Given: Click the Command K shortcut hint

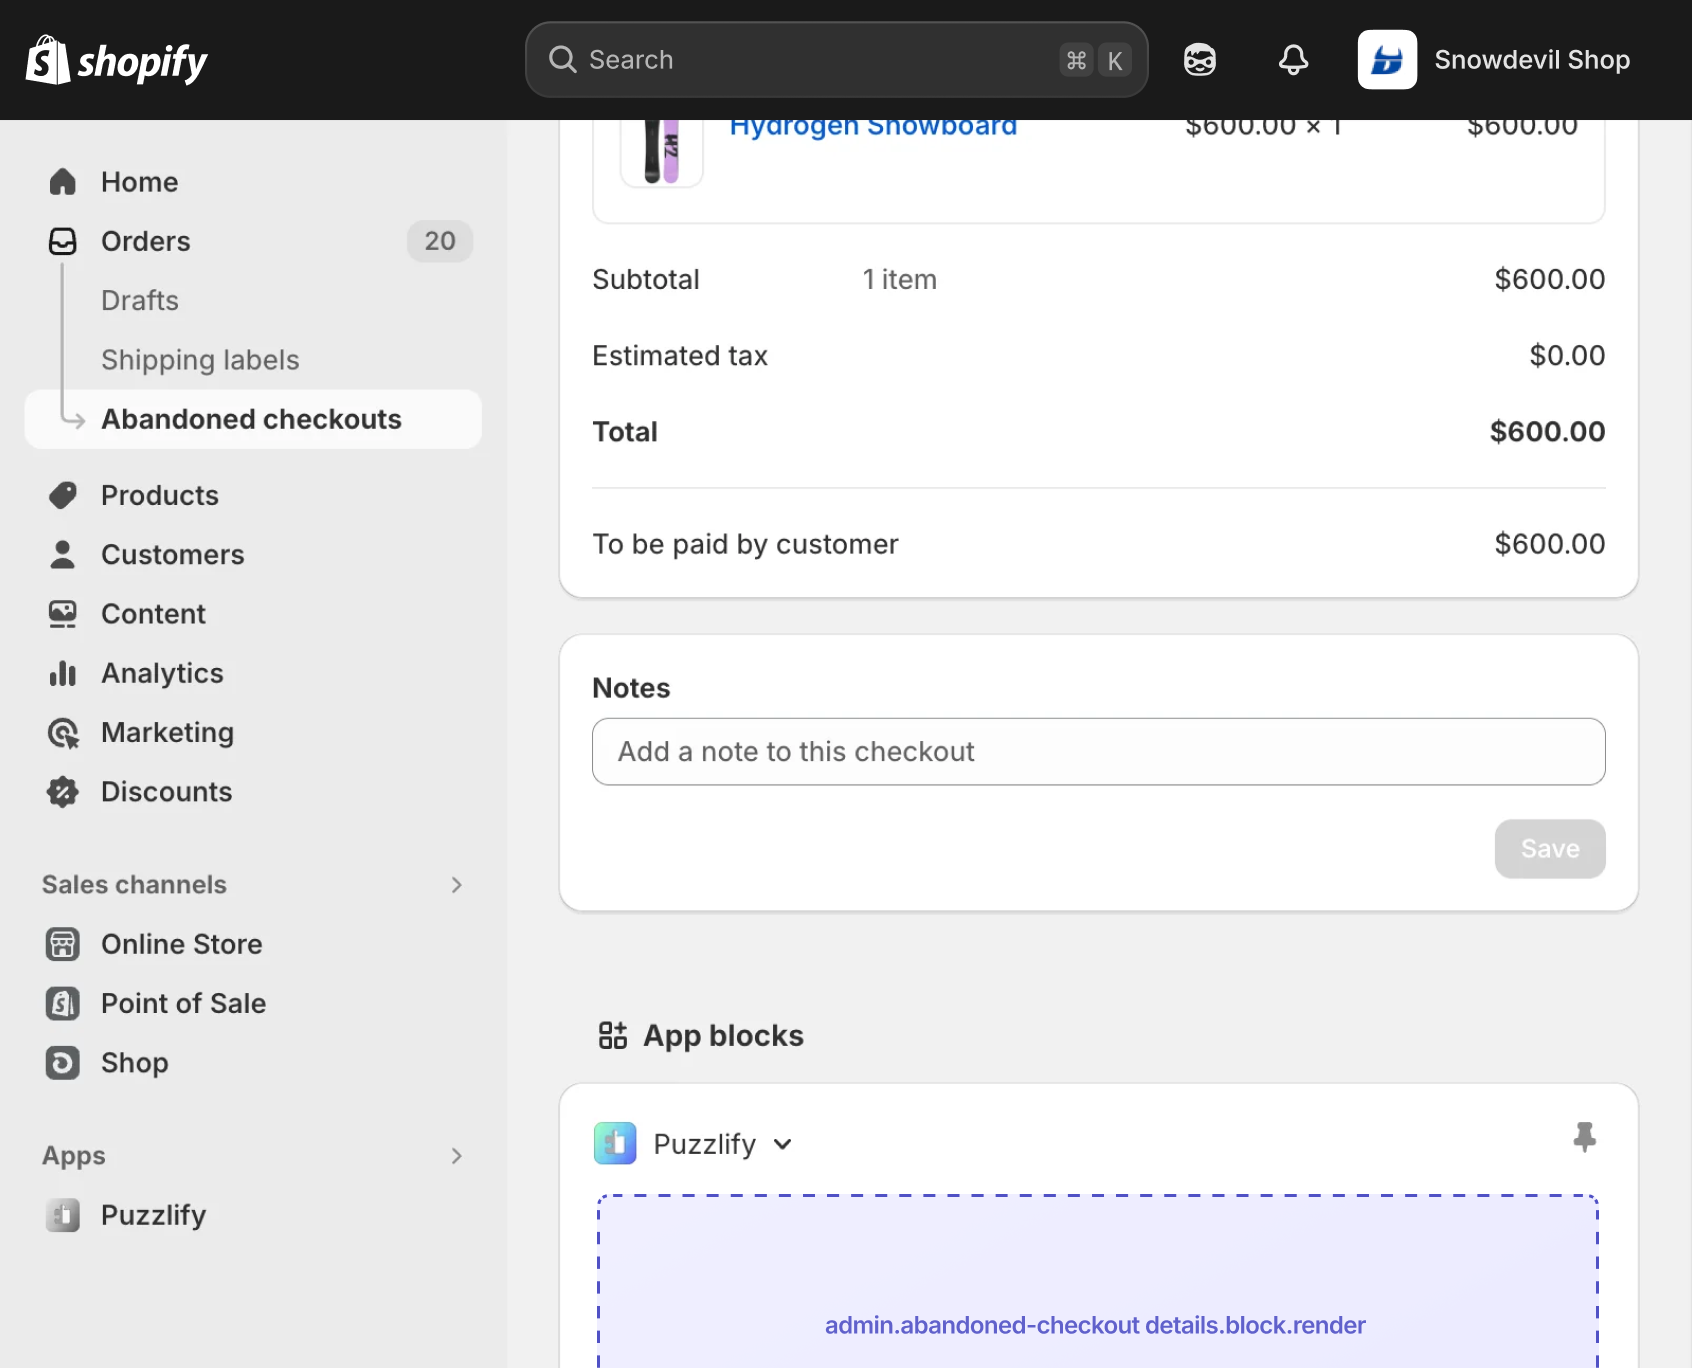Looking at the screenshot, I should [x=1095, y=60].
